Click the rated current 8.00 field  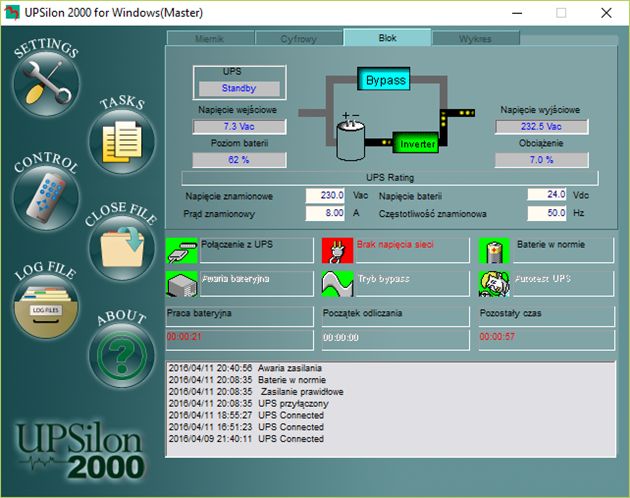coord(325,213)
